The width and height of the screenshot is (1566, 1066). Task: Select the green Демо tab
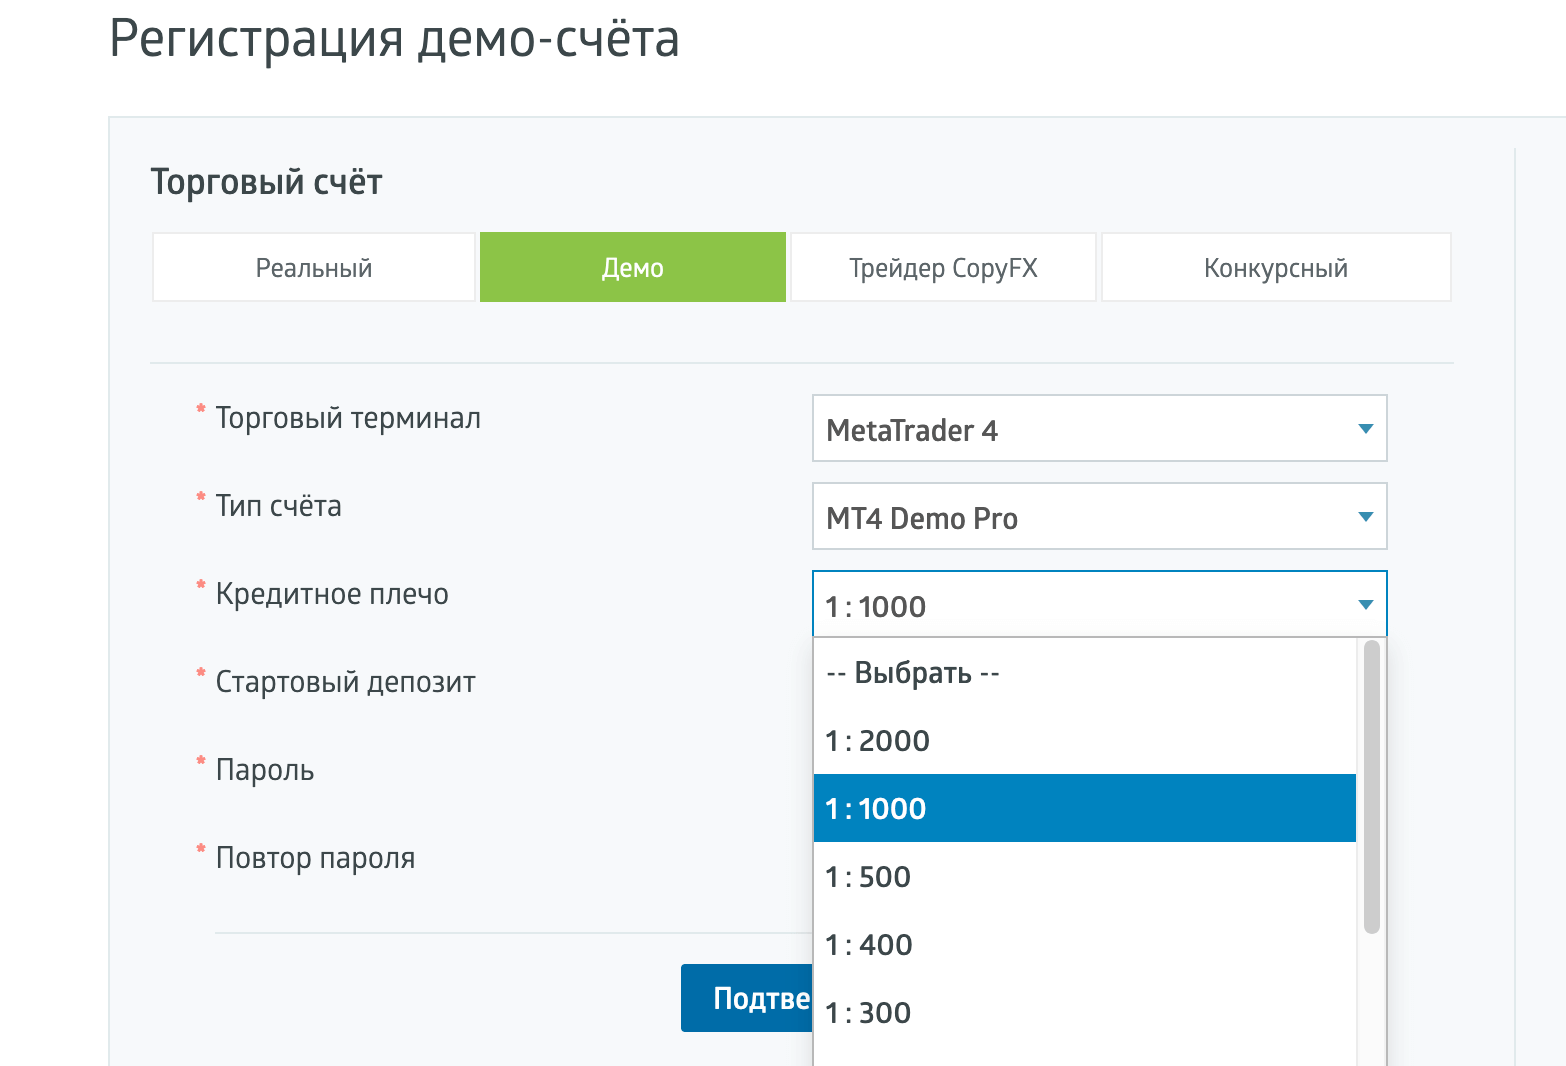click(632, 268)
